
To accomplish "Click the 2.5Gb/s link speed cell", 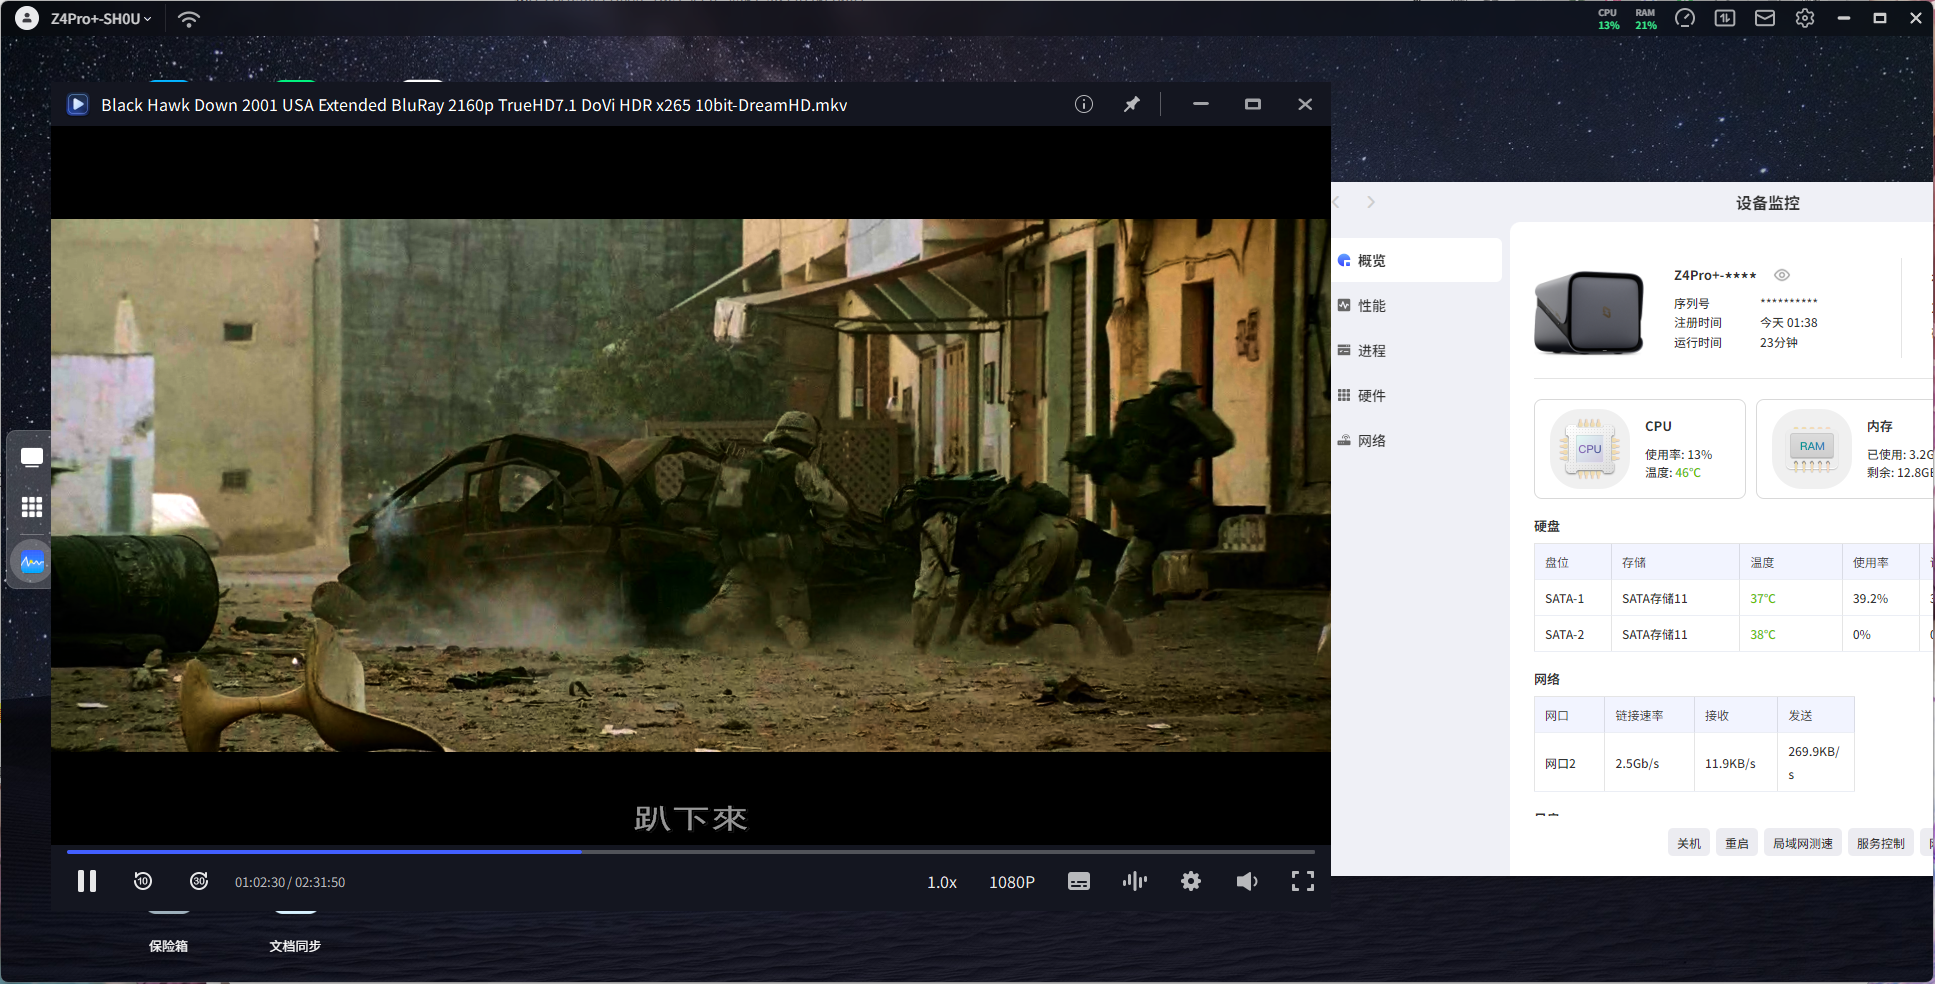I will [x=1637, y=763].
